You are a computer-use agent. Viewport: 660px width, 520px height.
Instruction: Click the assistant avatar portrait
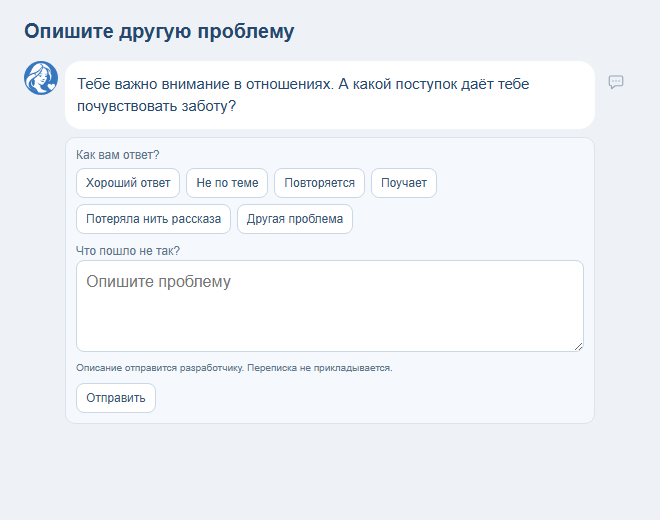[x=41, y=78]
